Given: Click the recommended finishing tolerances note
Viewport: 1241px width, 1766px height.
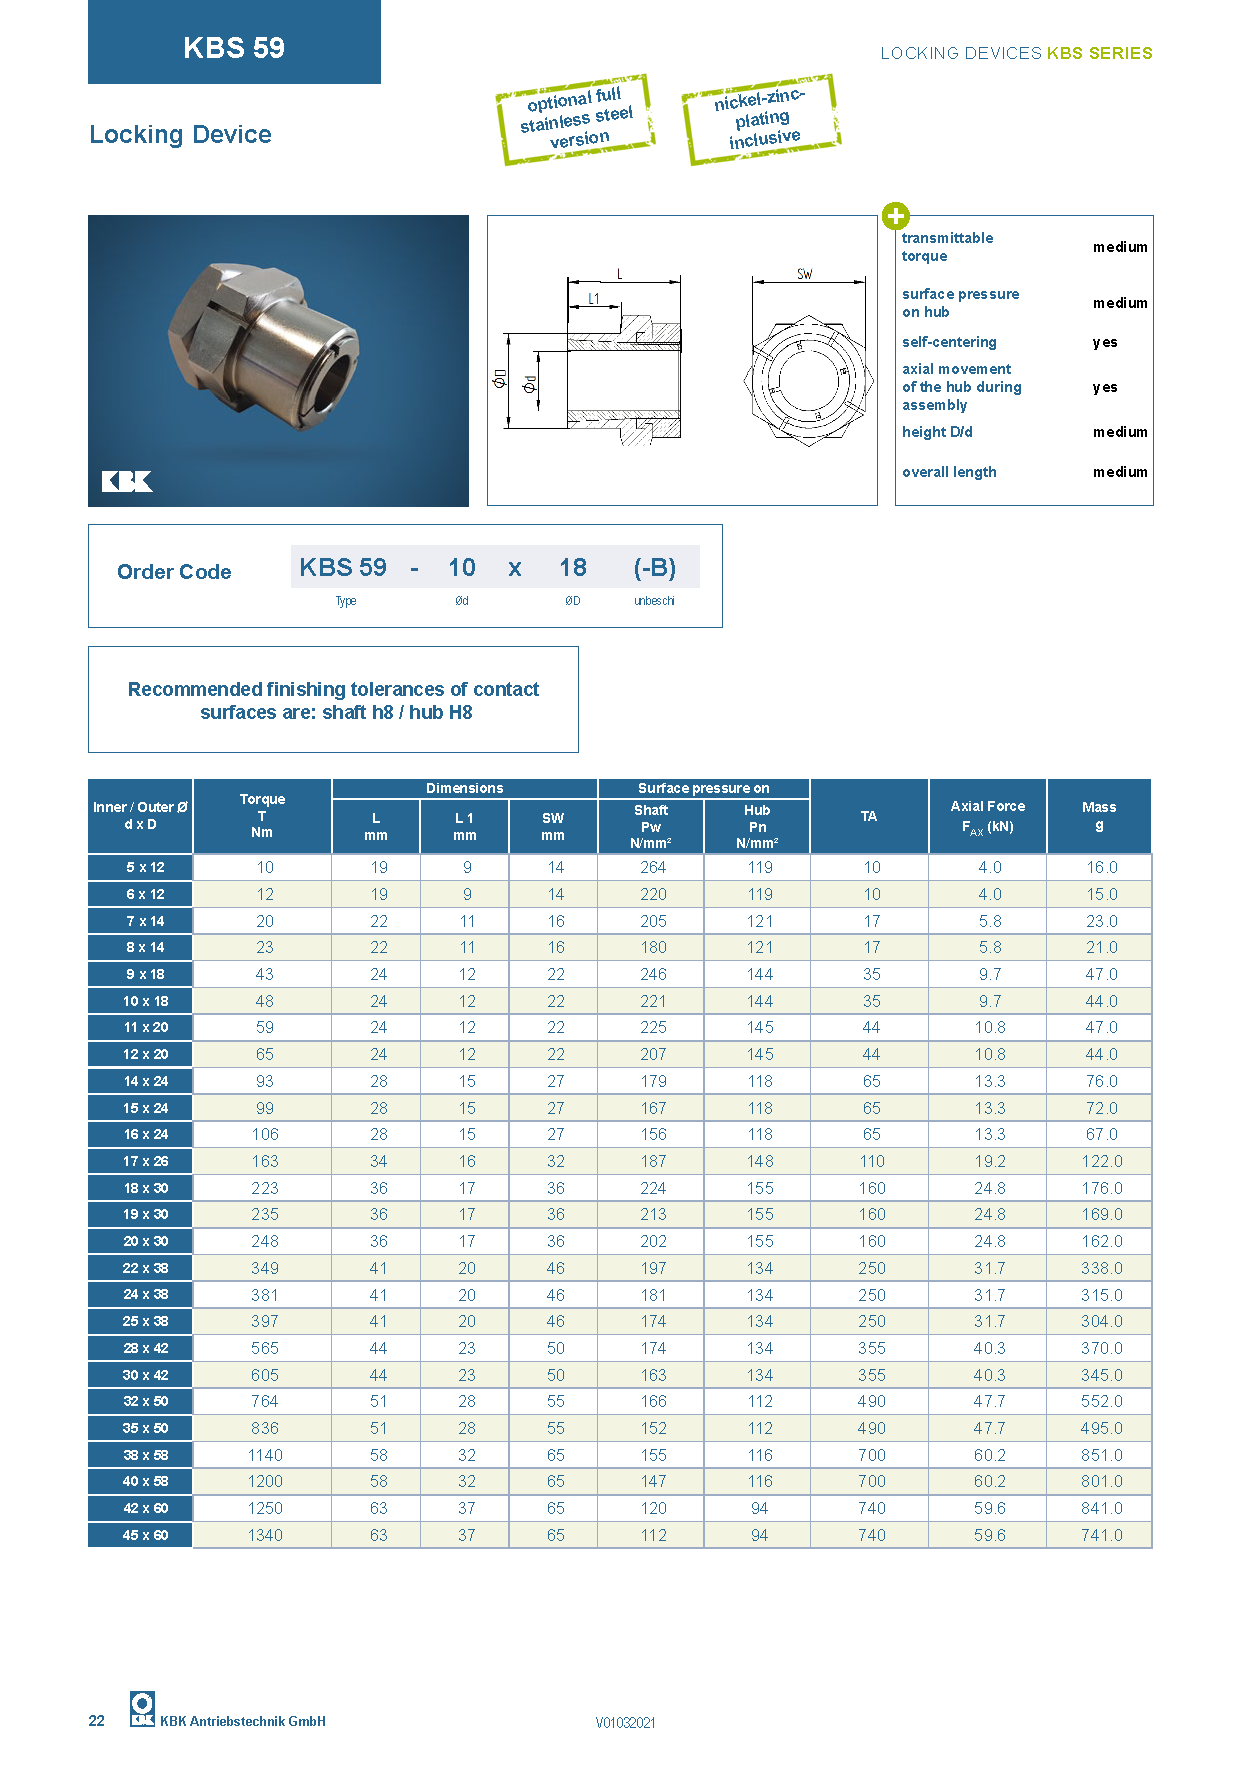Looking at the screenshot, I should click(333, 700).
